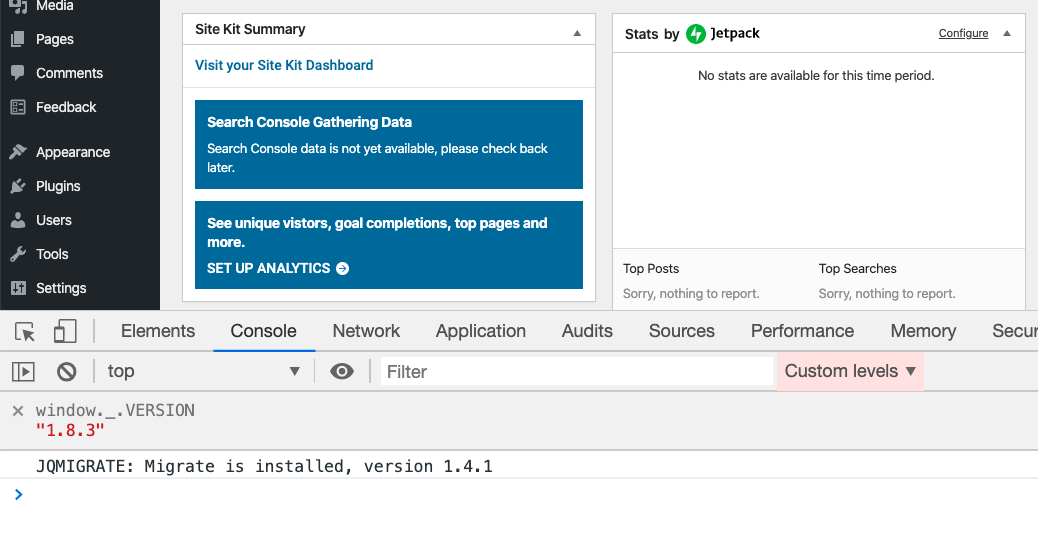Viewport: 1038px width, 536px height.
Task: Activate the inspect element picker icon
Action: point(25,331)
